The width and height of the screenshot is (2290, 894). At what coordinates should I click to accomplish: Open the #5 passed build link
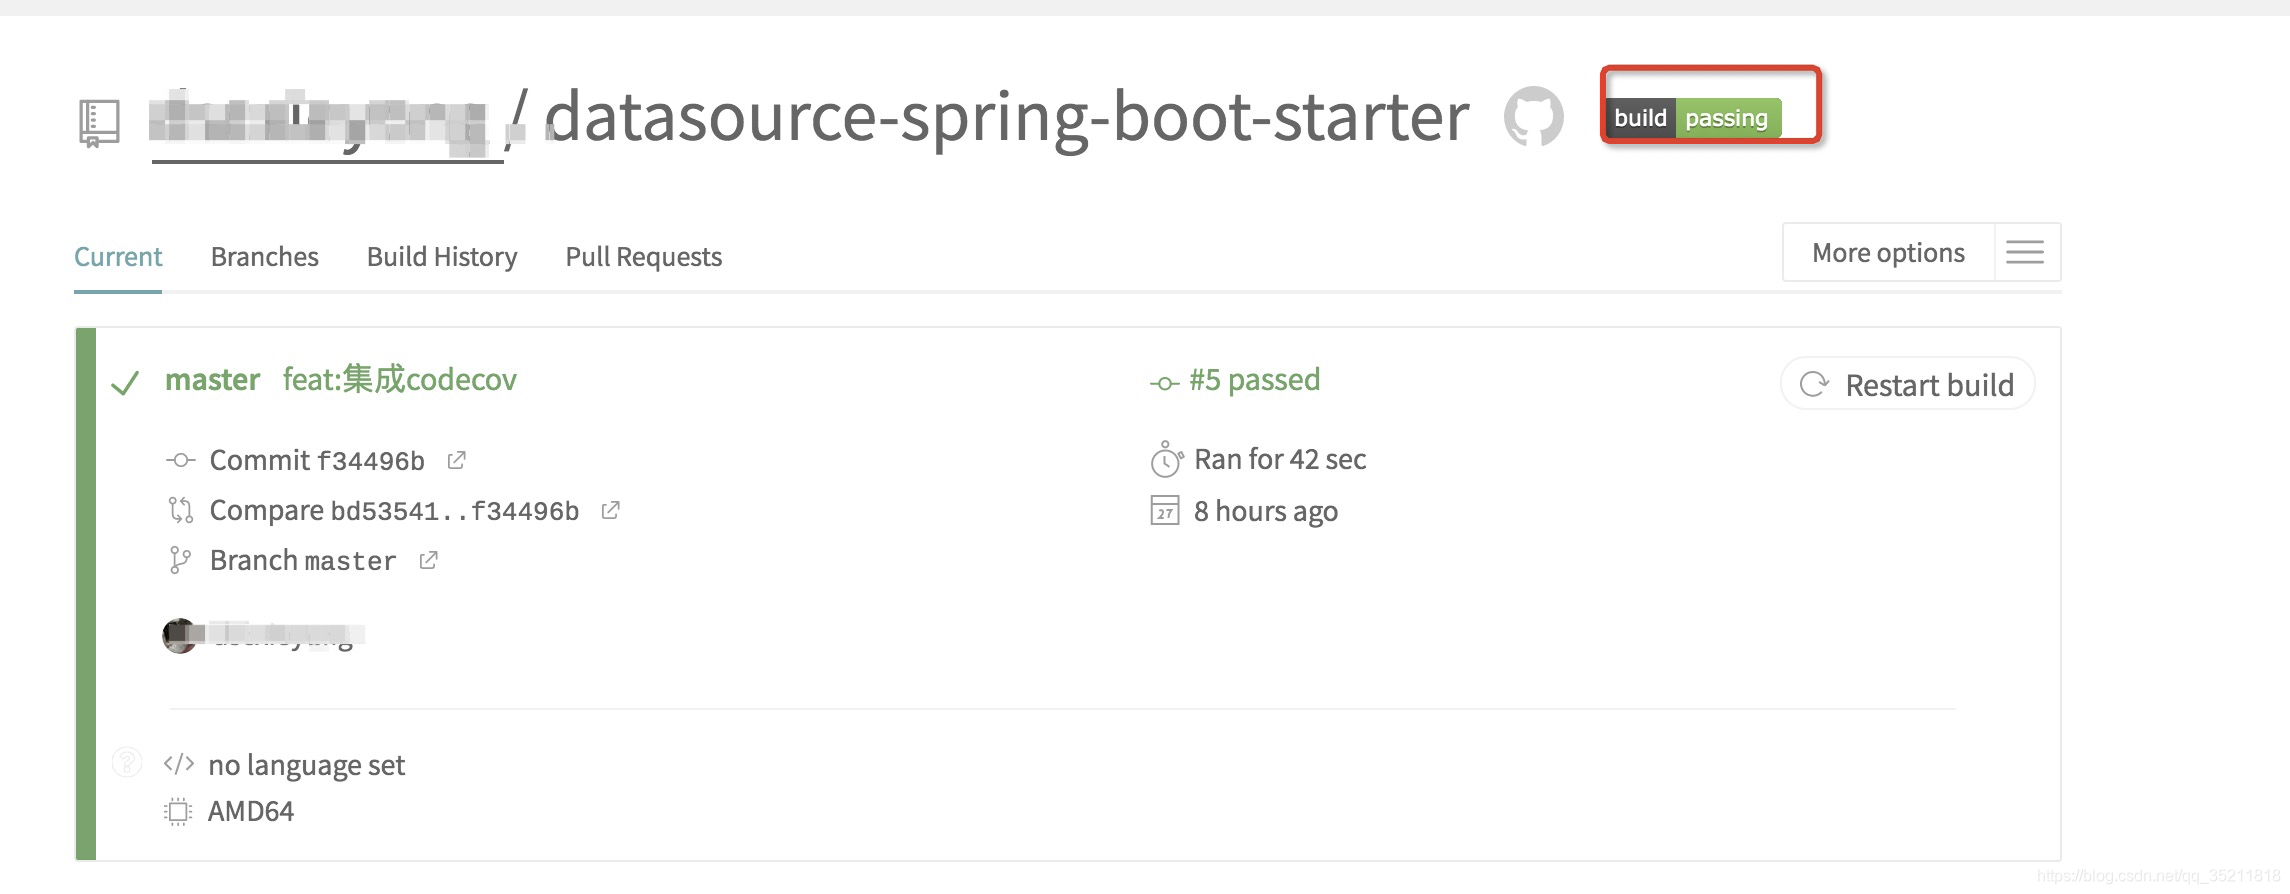[1253, 380]
